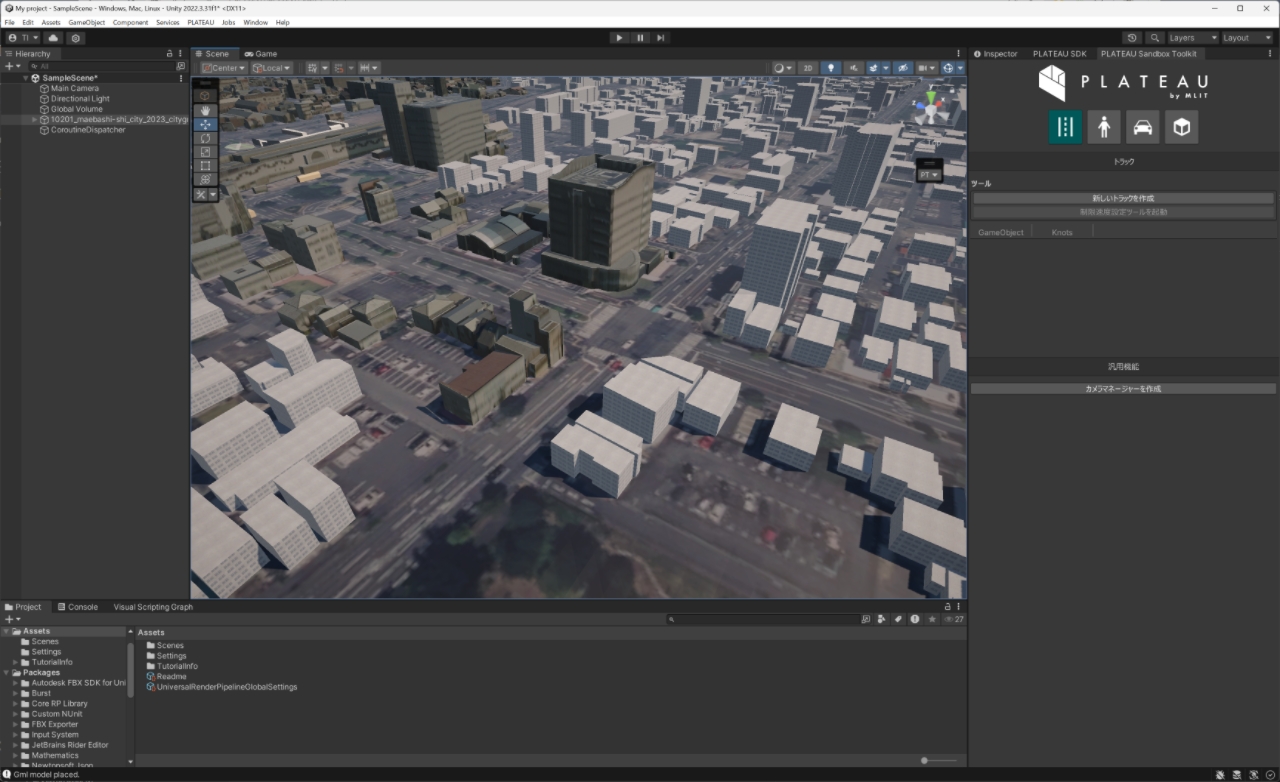Open Scene view kebab menu
Image resolution: width=1280 pixels, height=782 pixels.
(960, 53)
